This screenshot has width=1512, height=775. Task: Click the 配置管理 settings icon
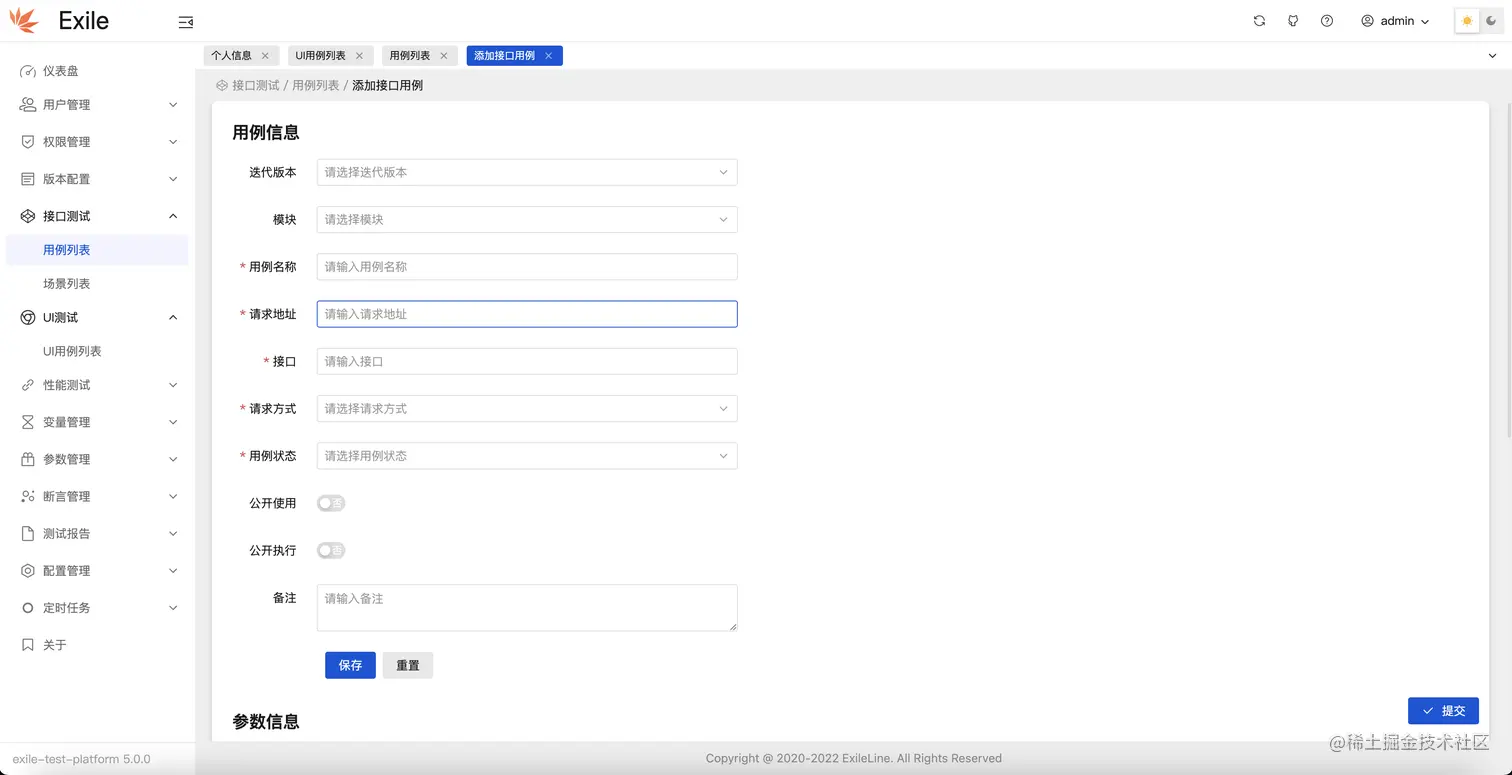28,571
